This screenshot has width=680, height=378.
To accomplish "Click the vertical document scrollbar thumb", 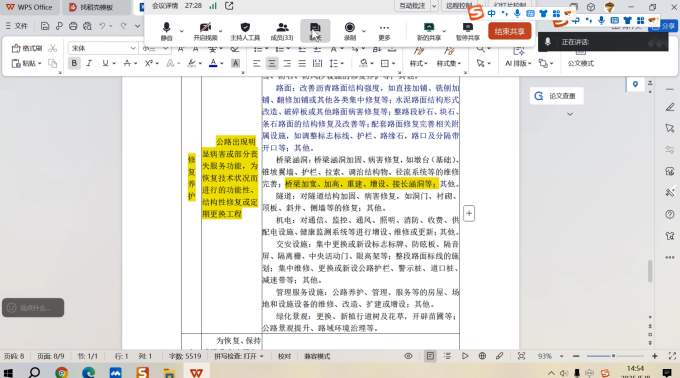I will click(650, 271).
